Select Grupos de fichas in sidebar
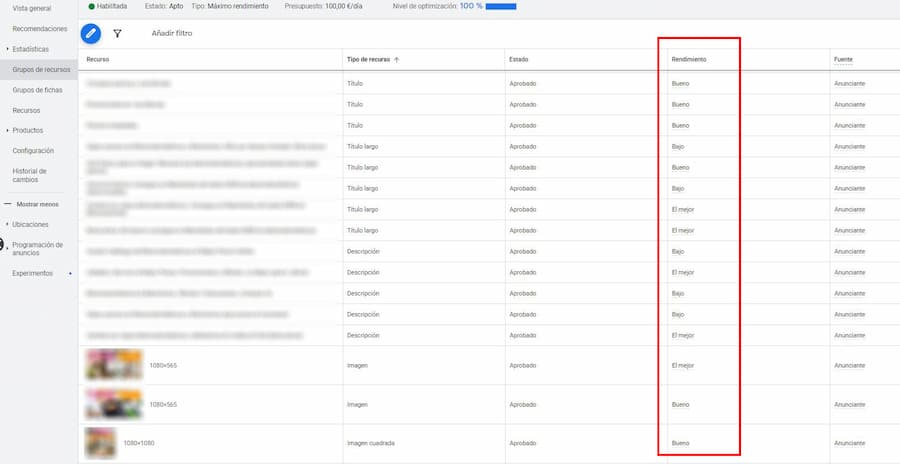 pos(37,90)
